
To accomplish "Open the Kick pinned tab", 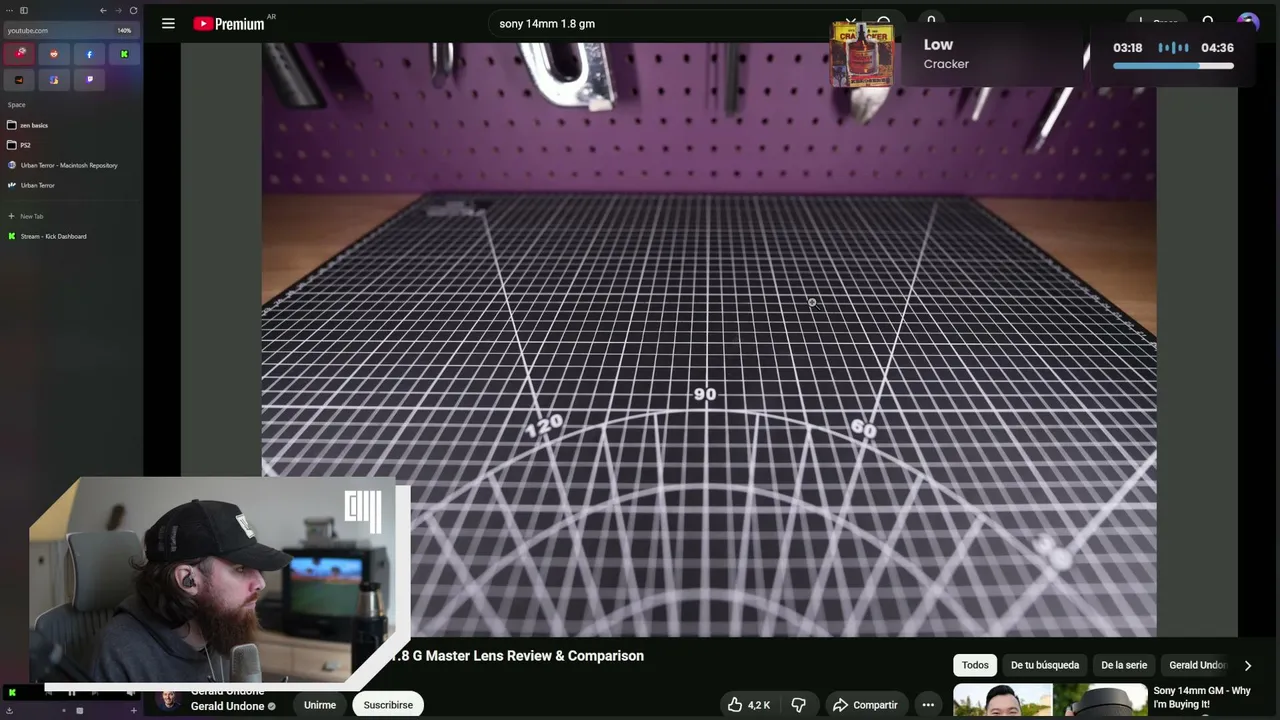I will [x=124, y=54].
